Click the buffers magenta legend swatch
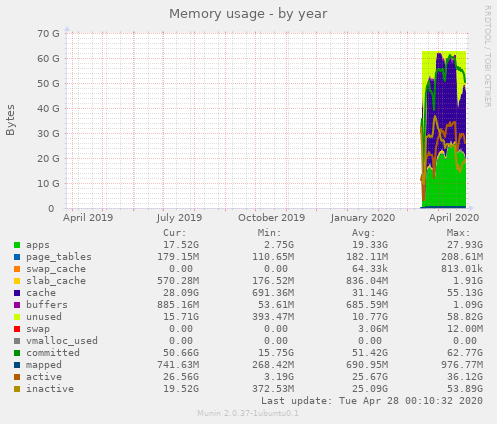497x424 pixels. 17,305
